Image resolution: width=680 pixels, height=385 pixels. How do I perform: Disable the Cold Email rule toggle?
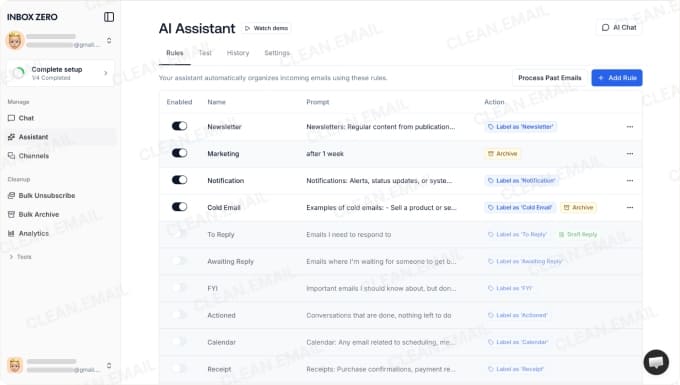(179, 206)
